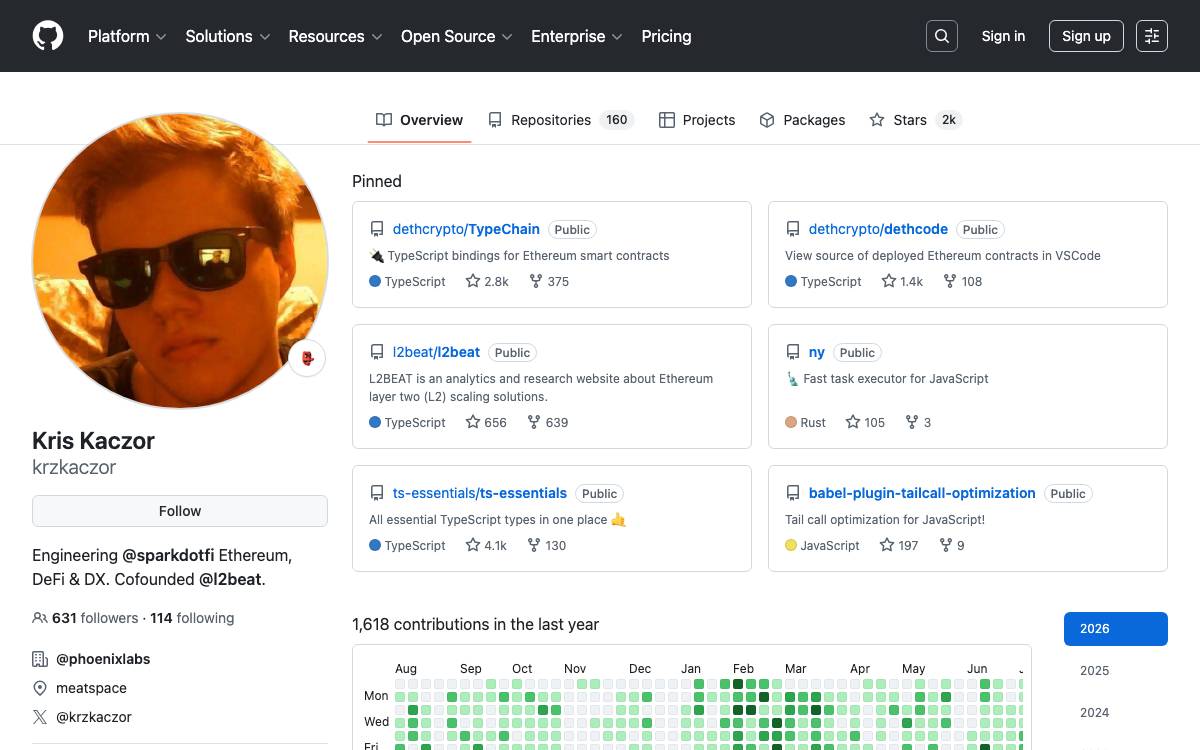
Task: Click the Sign up button
Action: pos(1086,36)
